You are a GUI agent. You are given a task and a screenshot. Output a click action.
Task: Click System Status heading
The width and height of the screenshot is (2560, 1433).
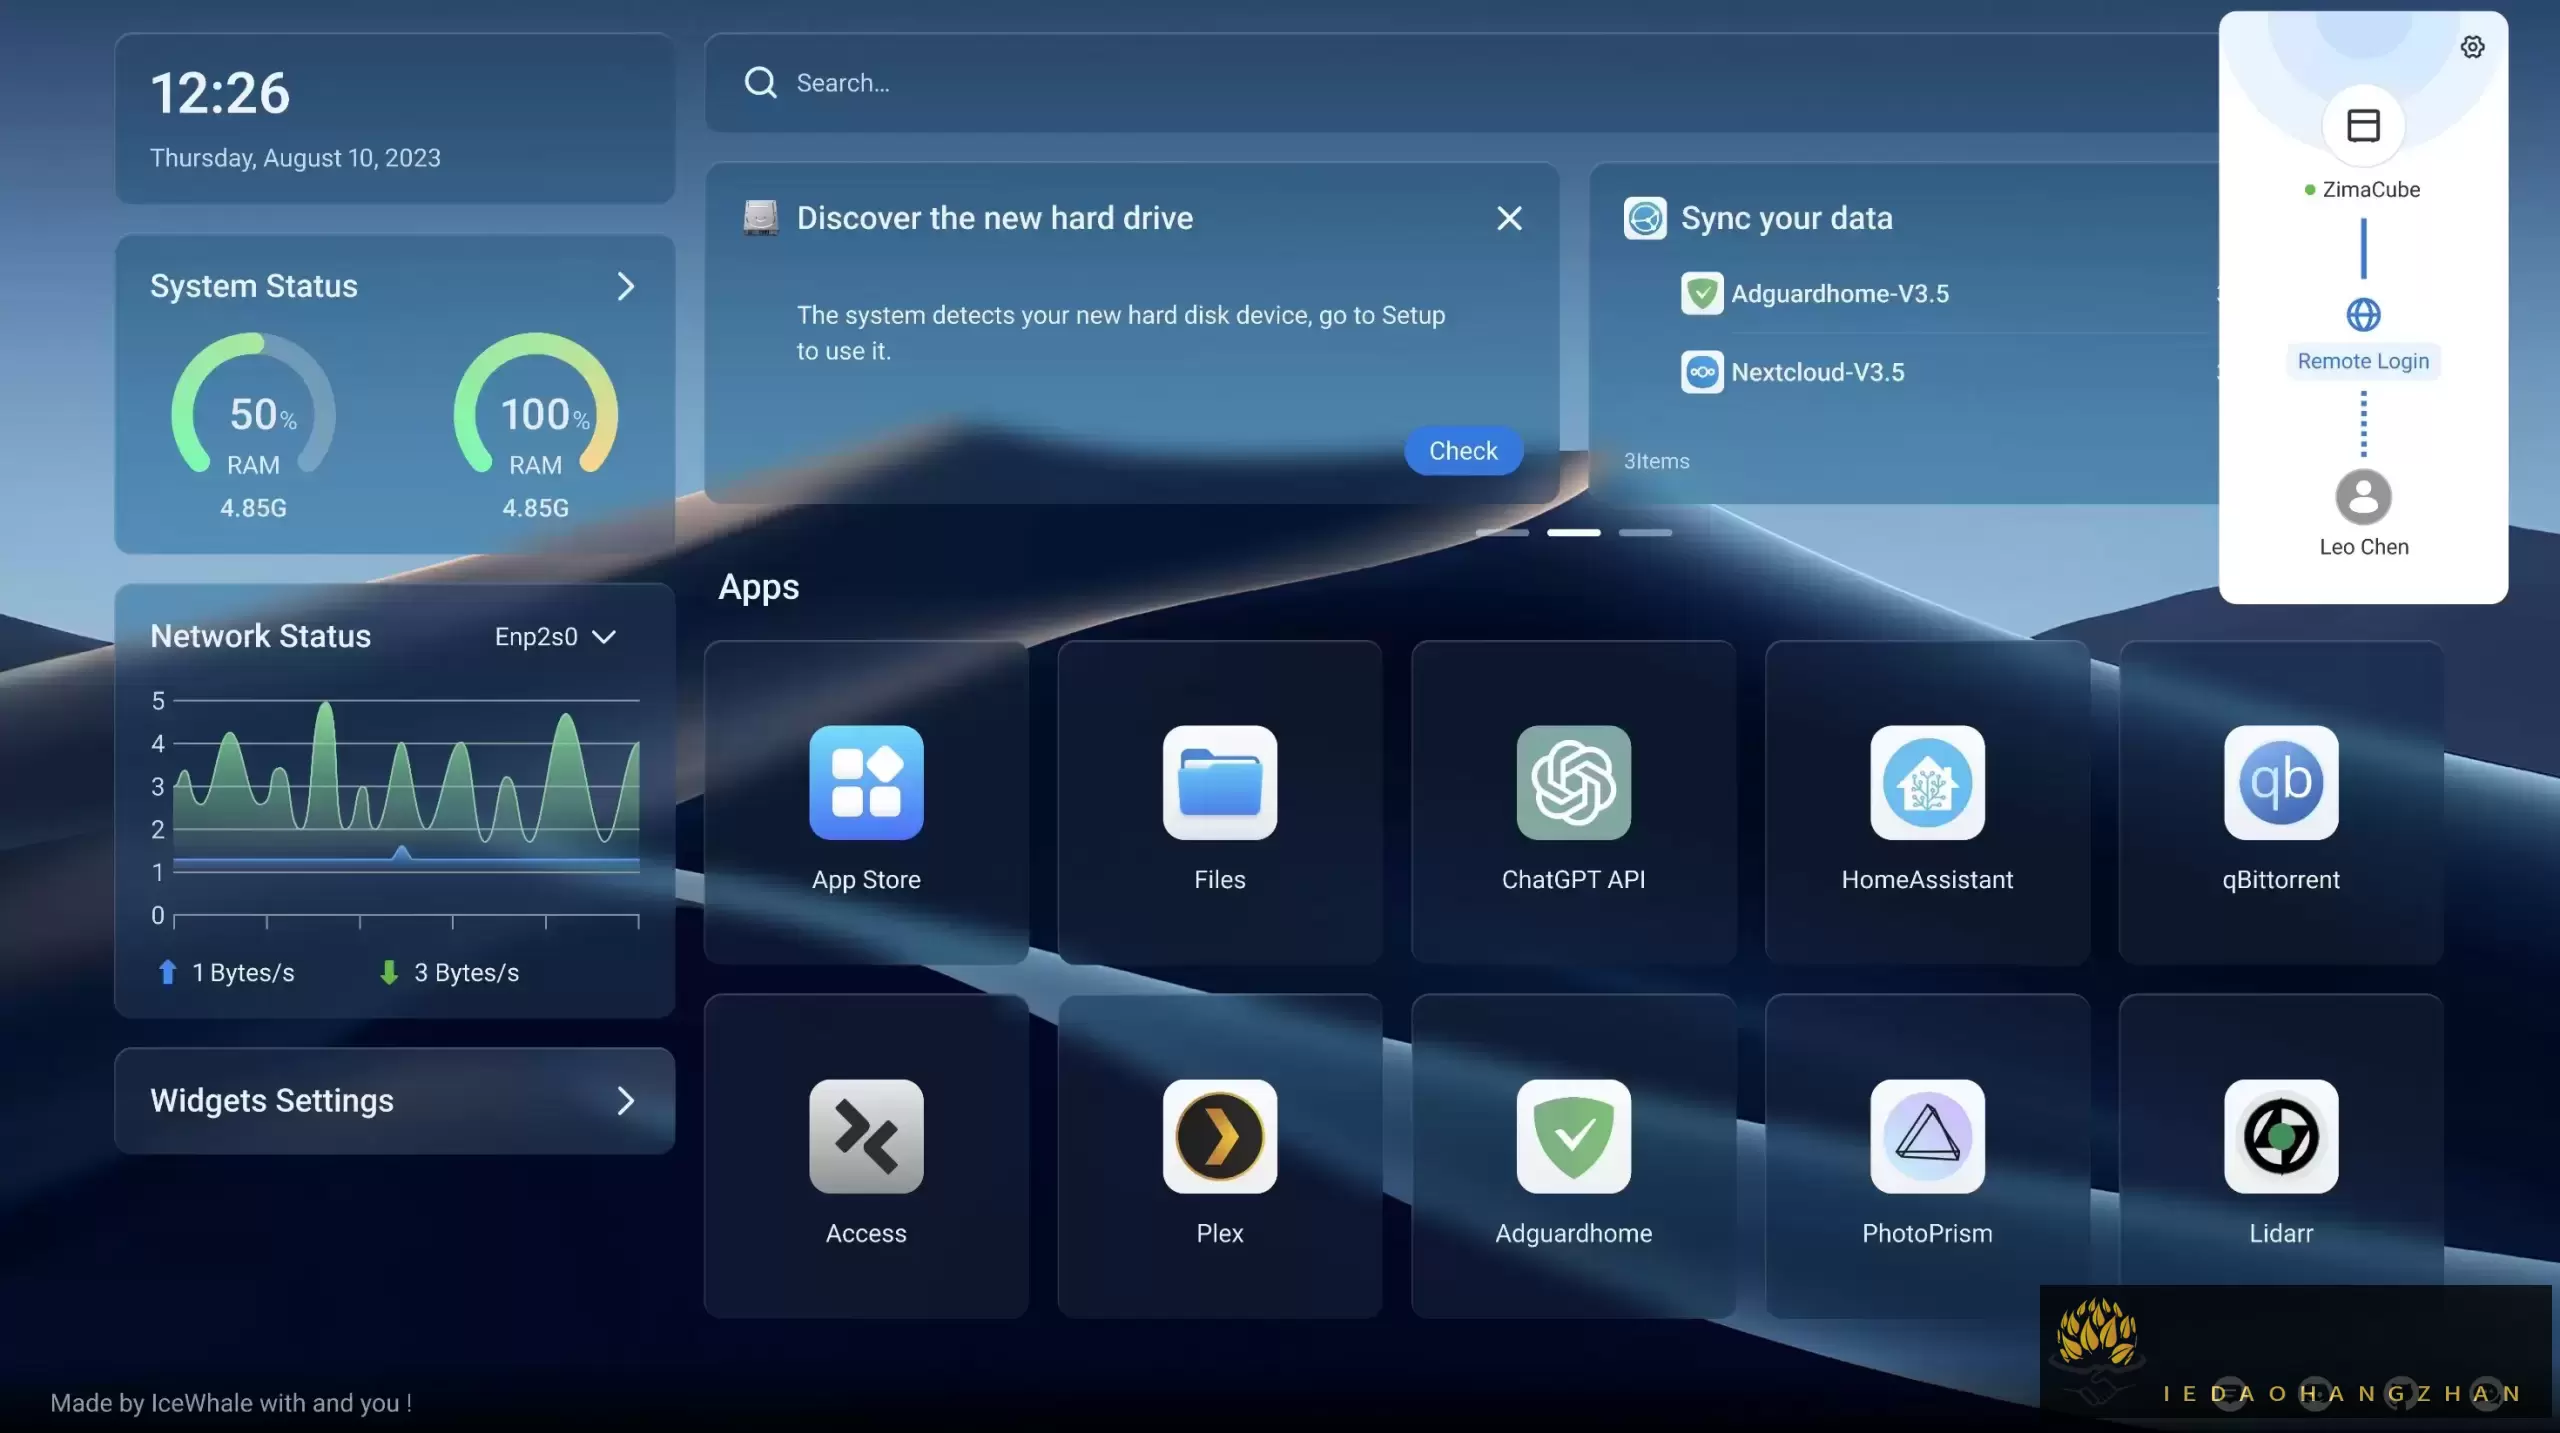(253, 287)
